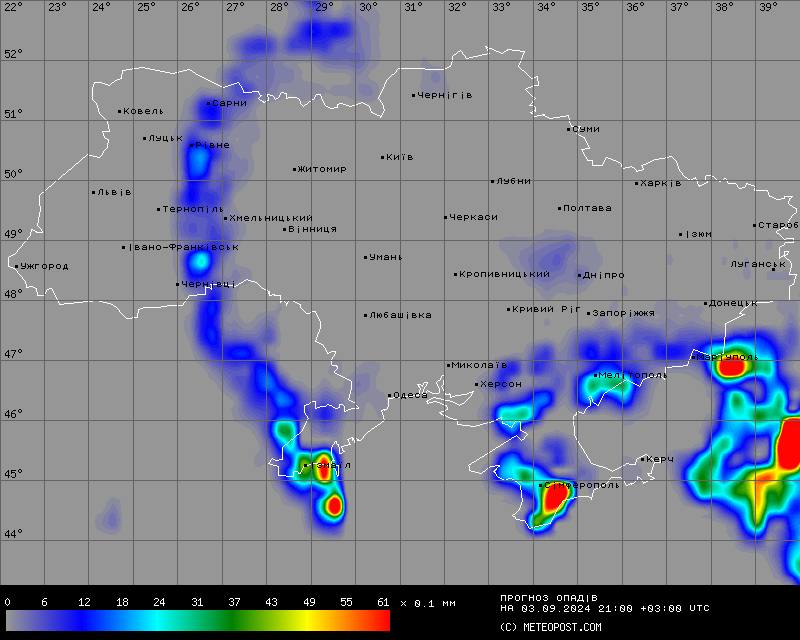Click the Дніпро city marker
The height and width of the screenshot is (640, 800).
(580, 275)
